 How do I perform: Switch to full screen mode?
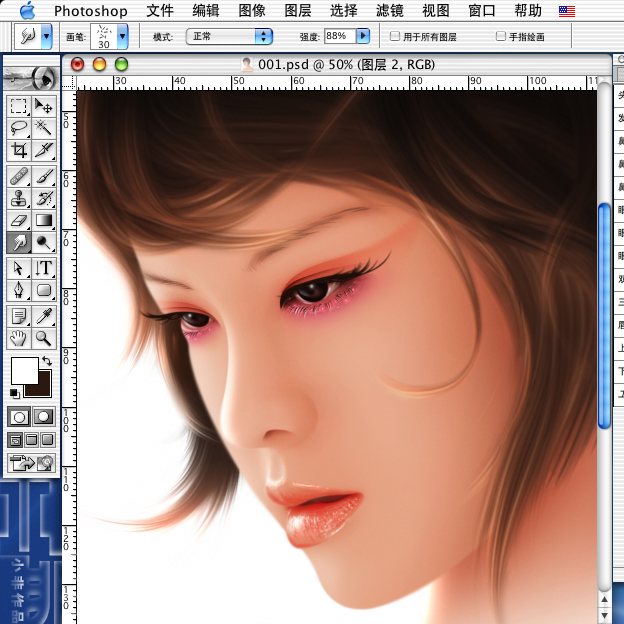[x=48, y=440]
